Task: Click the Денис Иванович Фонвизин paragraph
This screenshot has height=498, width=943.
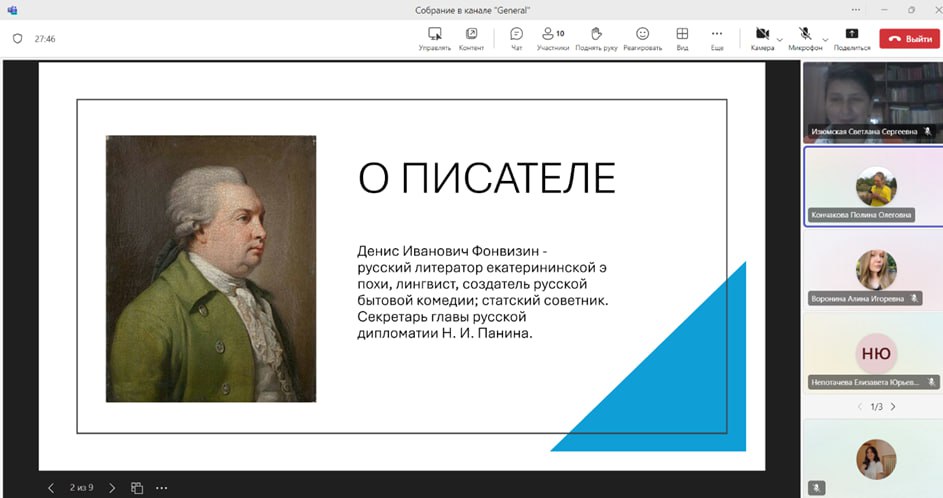Action: [x=483, y=292]
